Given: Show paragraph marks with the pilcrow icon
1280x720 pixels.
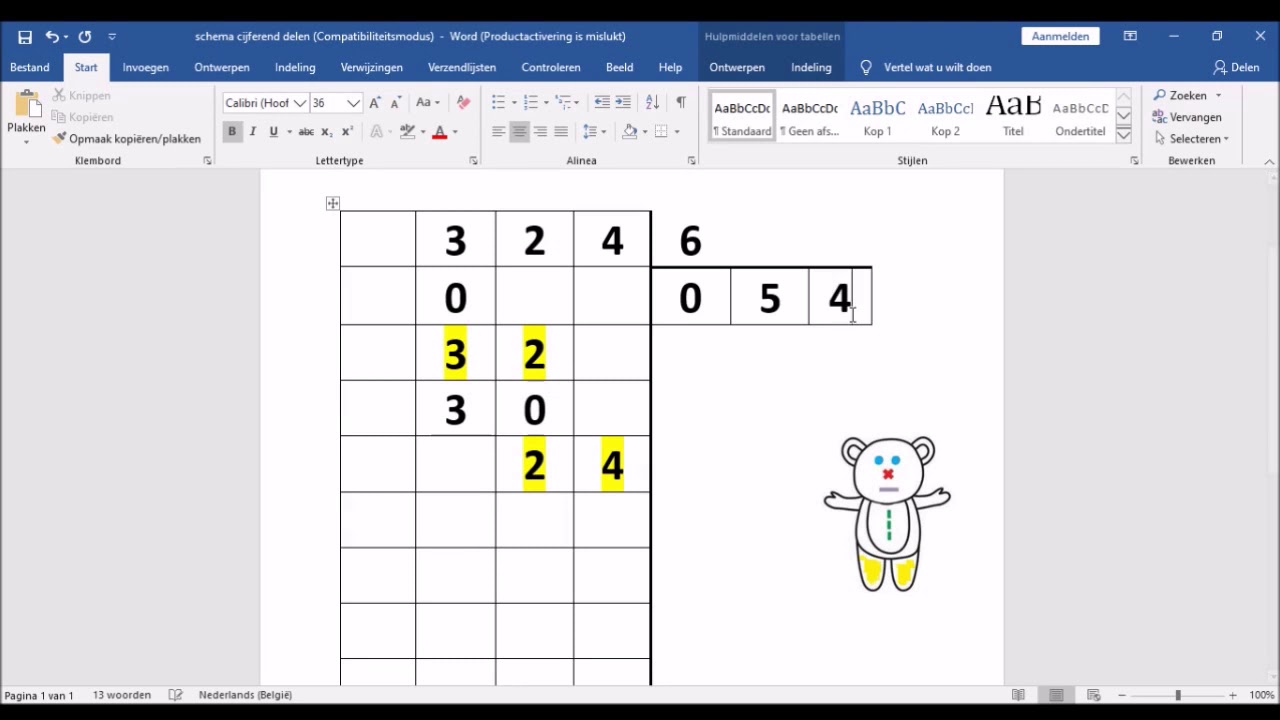Looking at the screenshot, I should [x=681, y=103].
